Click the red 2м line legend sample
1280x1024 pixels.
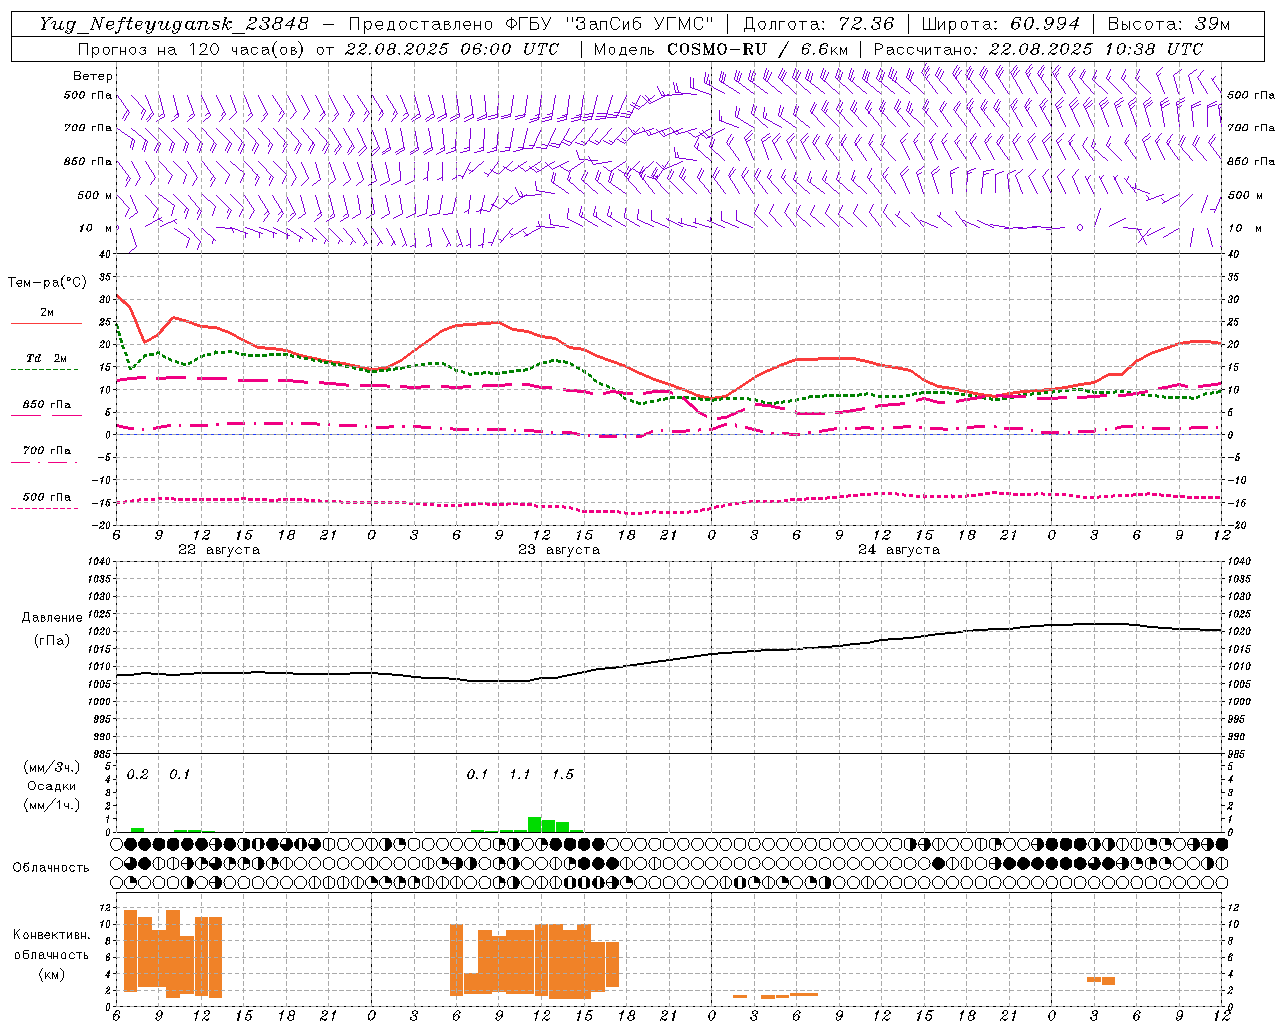[46, 324]
